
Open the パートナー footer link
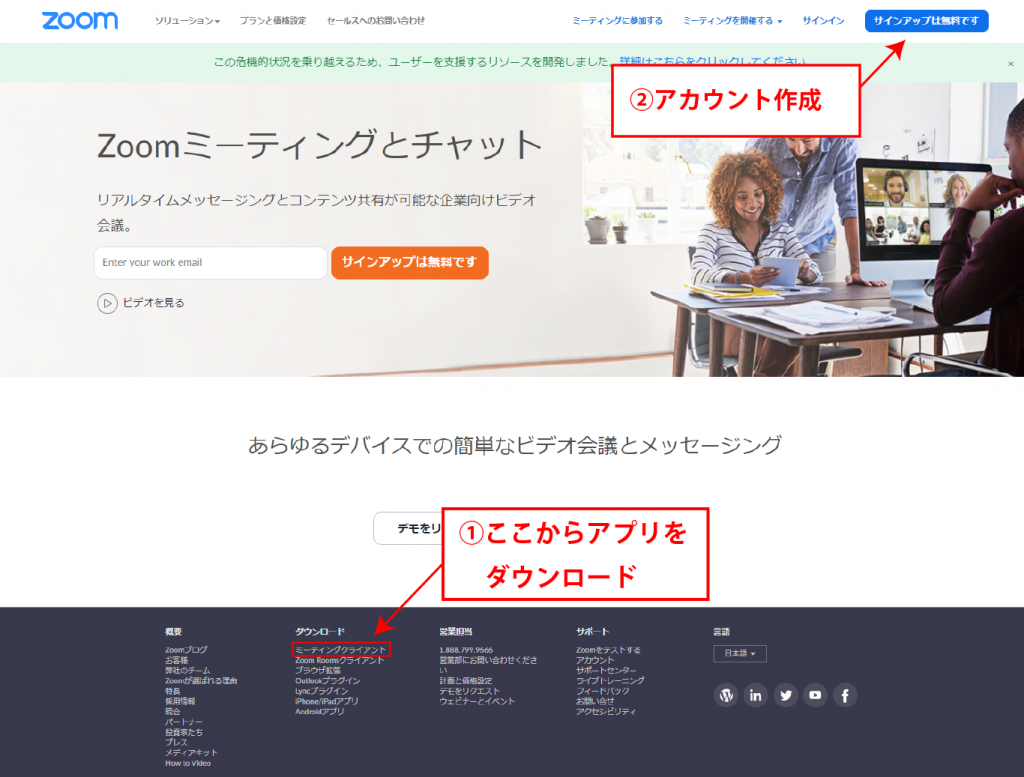[184, 722]
